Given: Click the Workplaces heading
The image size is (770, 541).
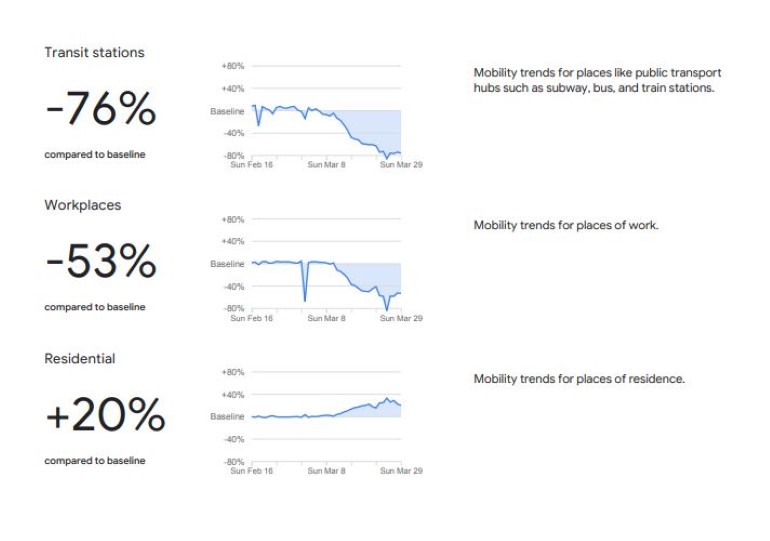Looking at the screenshot, I should coord(82,205).
